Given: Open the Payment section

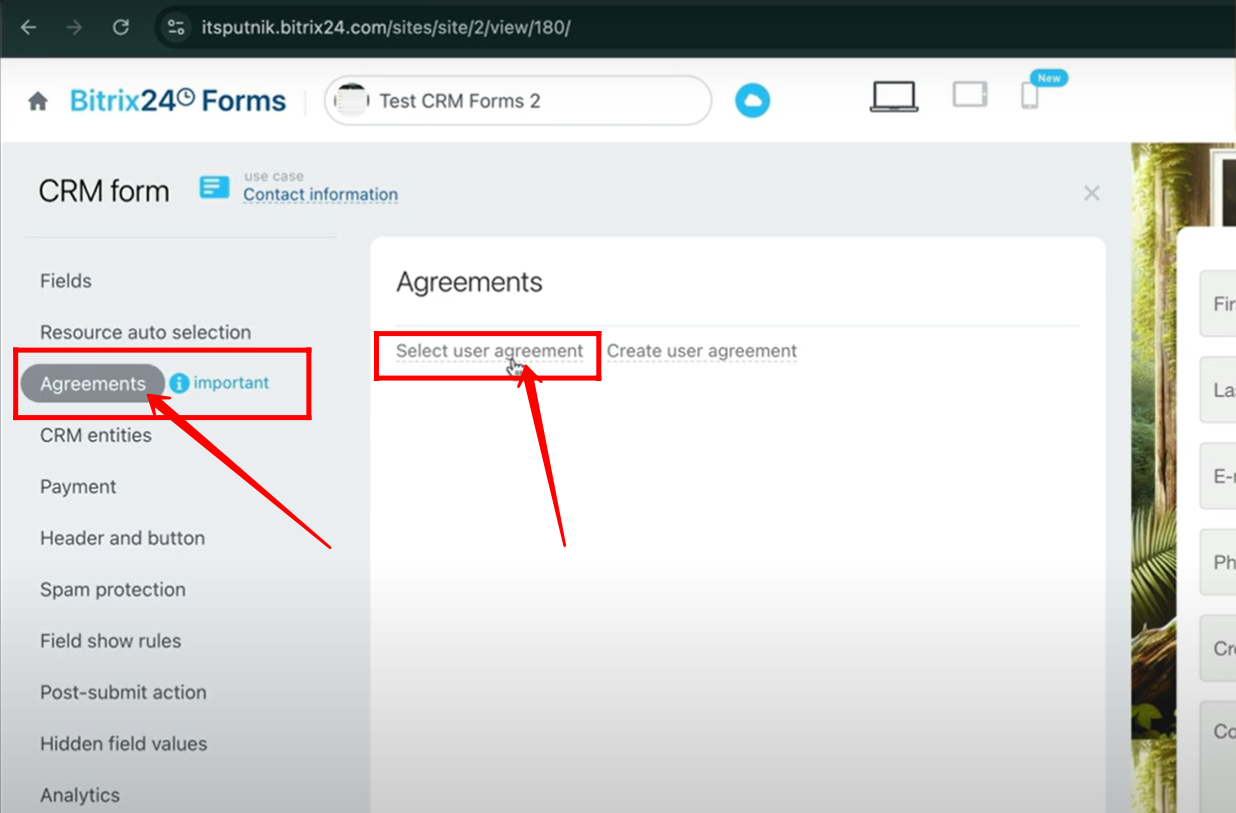Looking at the screenshot, I should click(x=78, y=487).
